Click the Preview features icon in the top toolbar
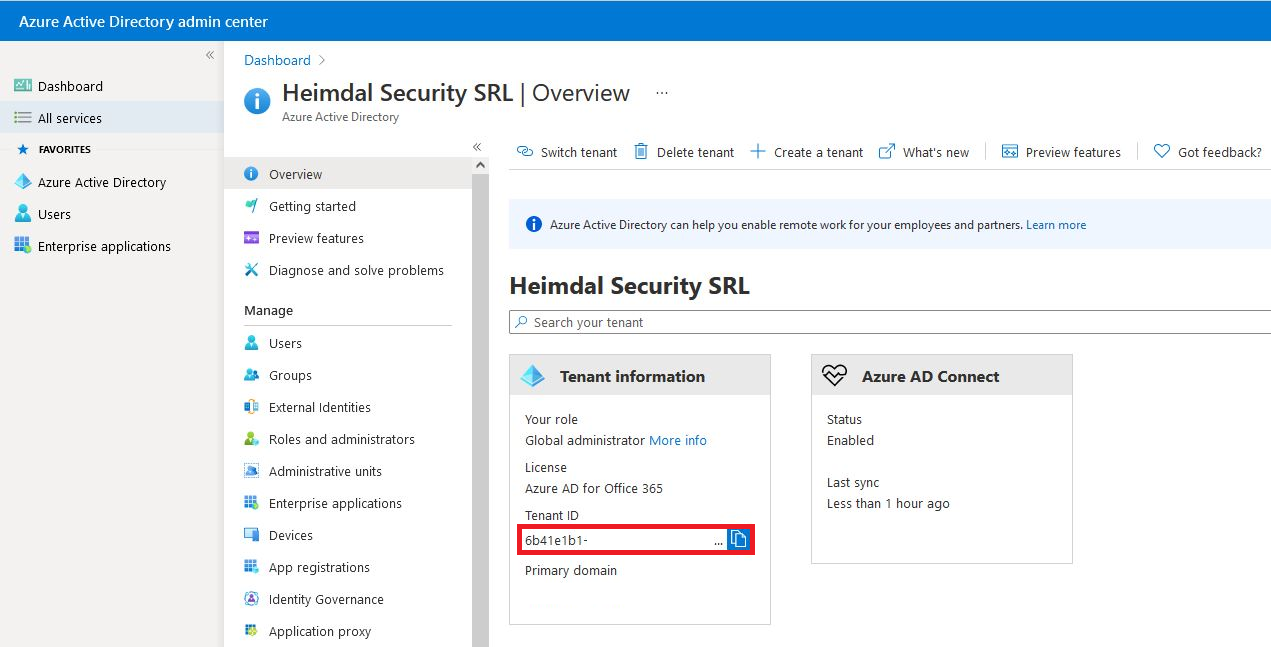The image size is (1271, 647). point(1009,152)
